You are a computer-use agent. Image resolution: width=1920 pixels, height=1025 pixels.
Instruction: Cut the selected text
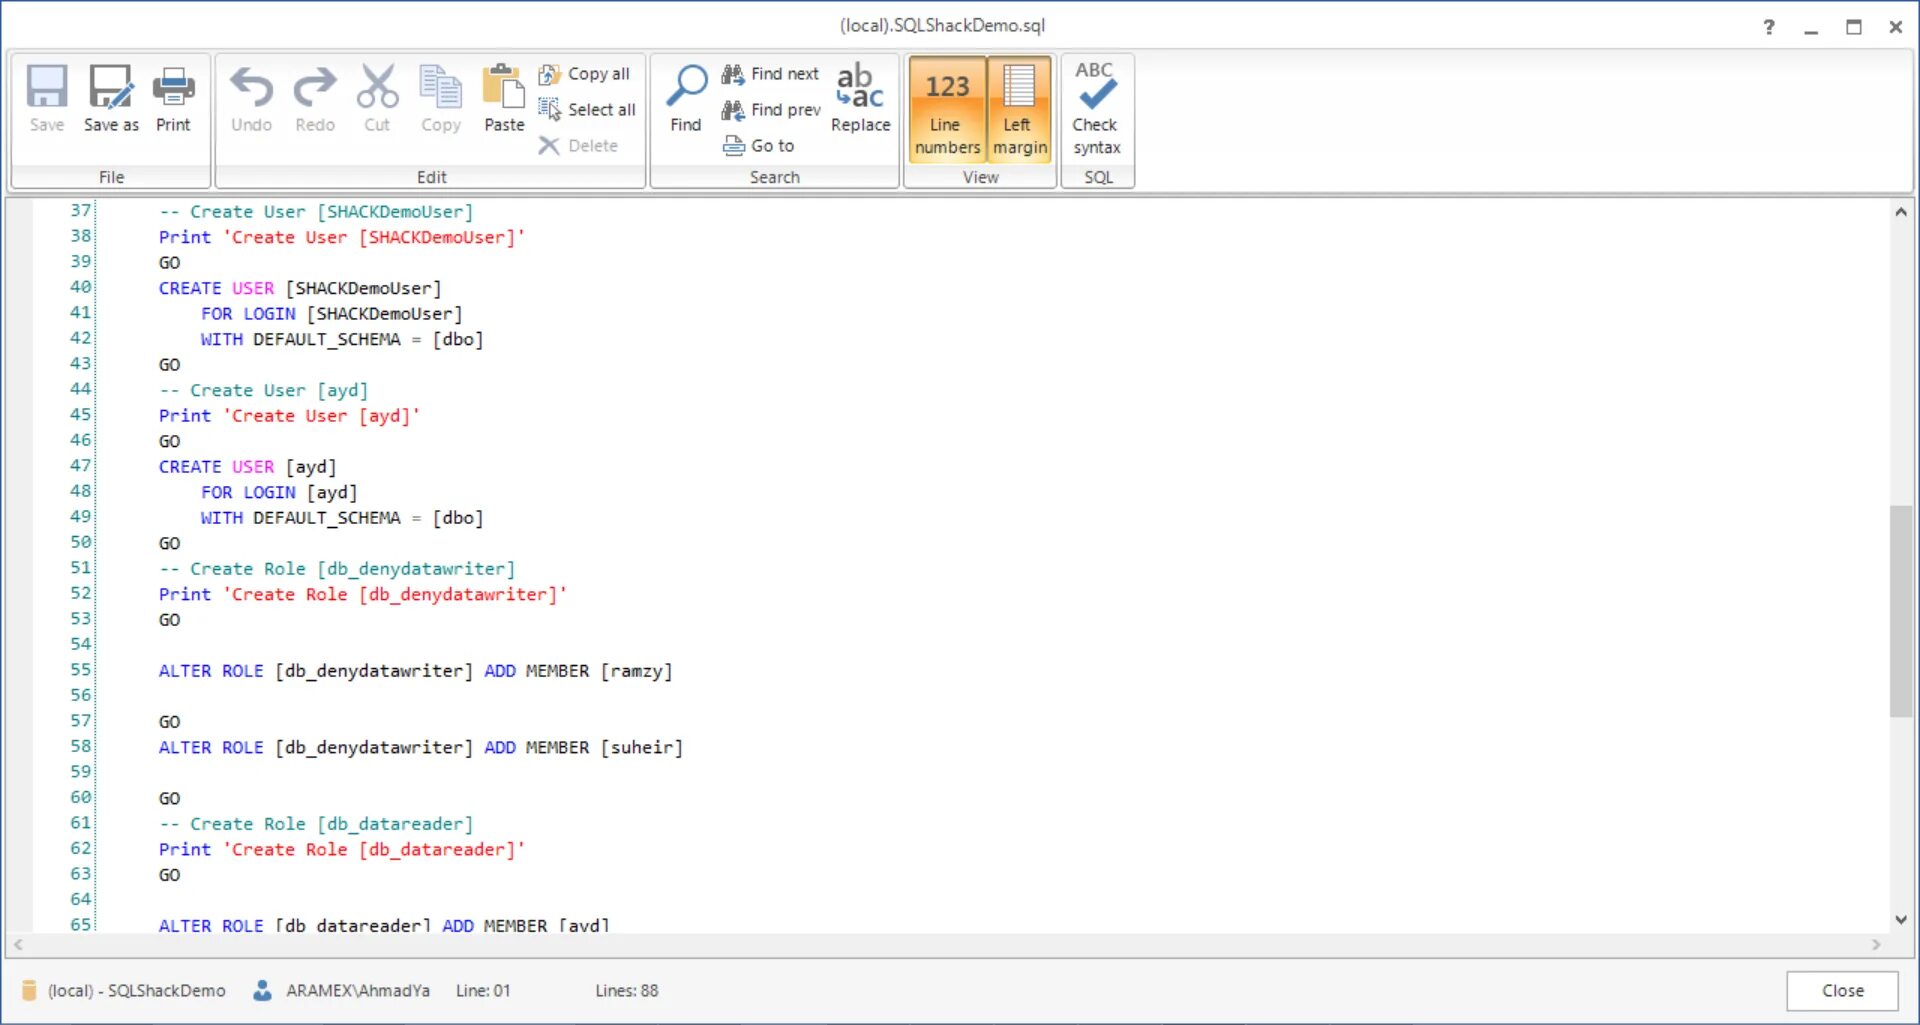click(x=377, y=98)
